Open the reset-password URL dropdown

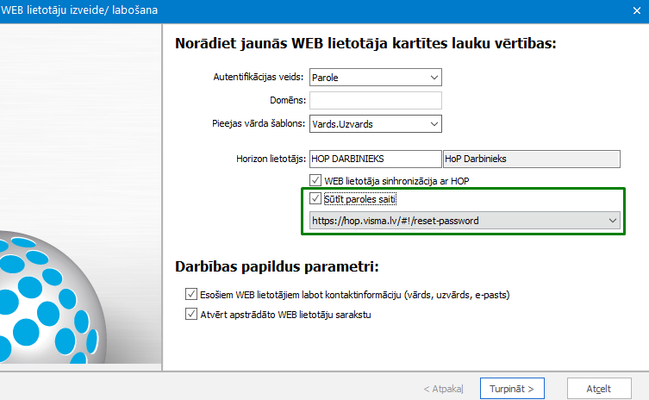coord(465,221)
